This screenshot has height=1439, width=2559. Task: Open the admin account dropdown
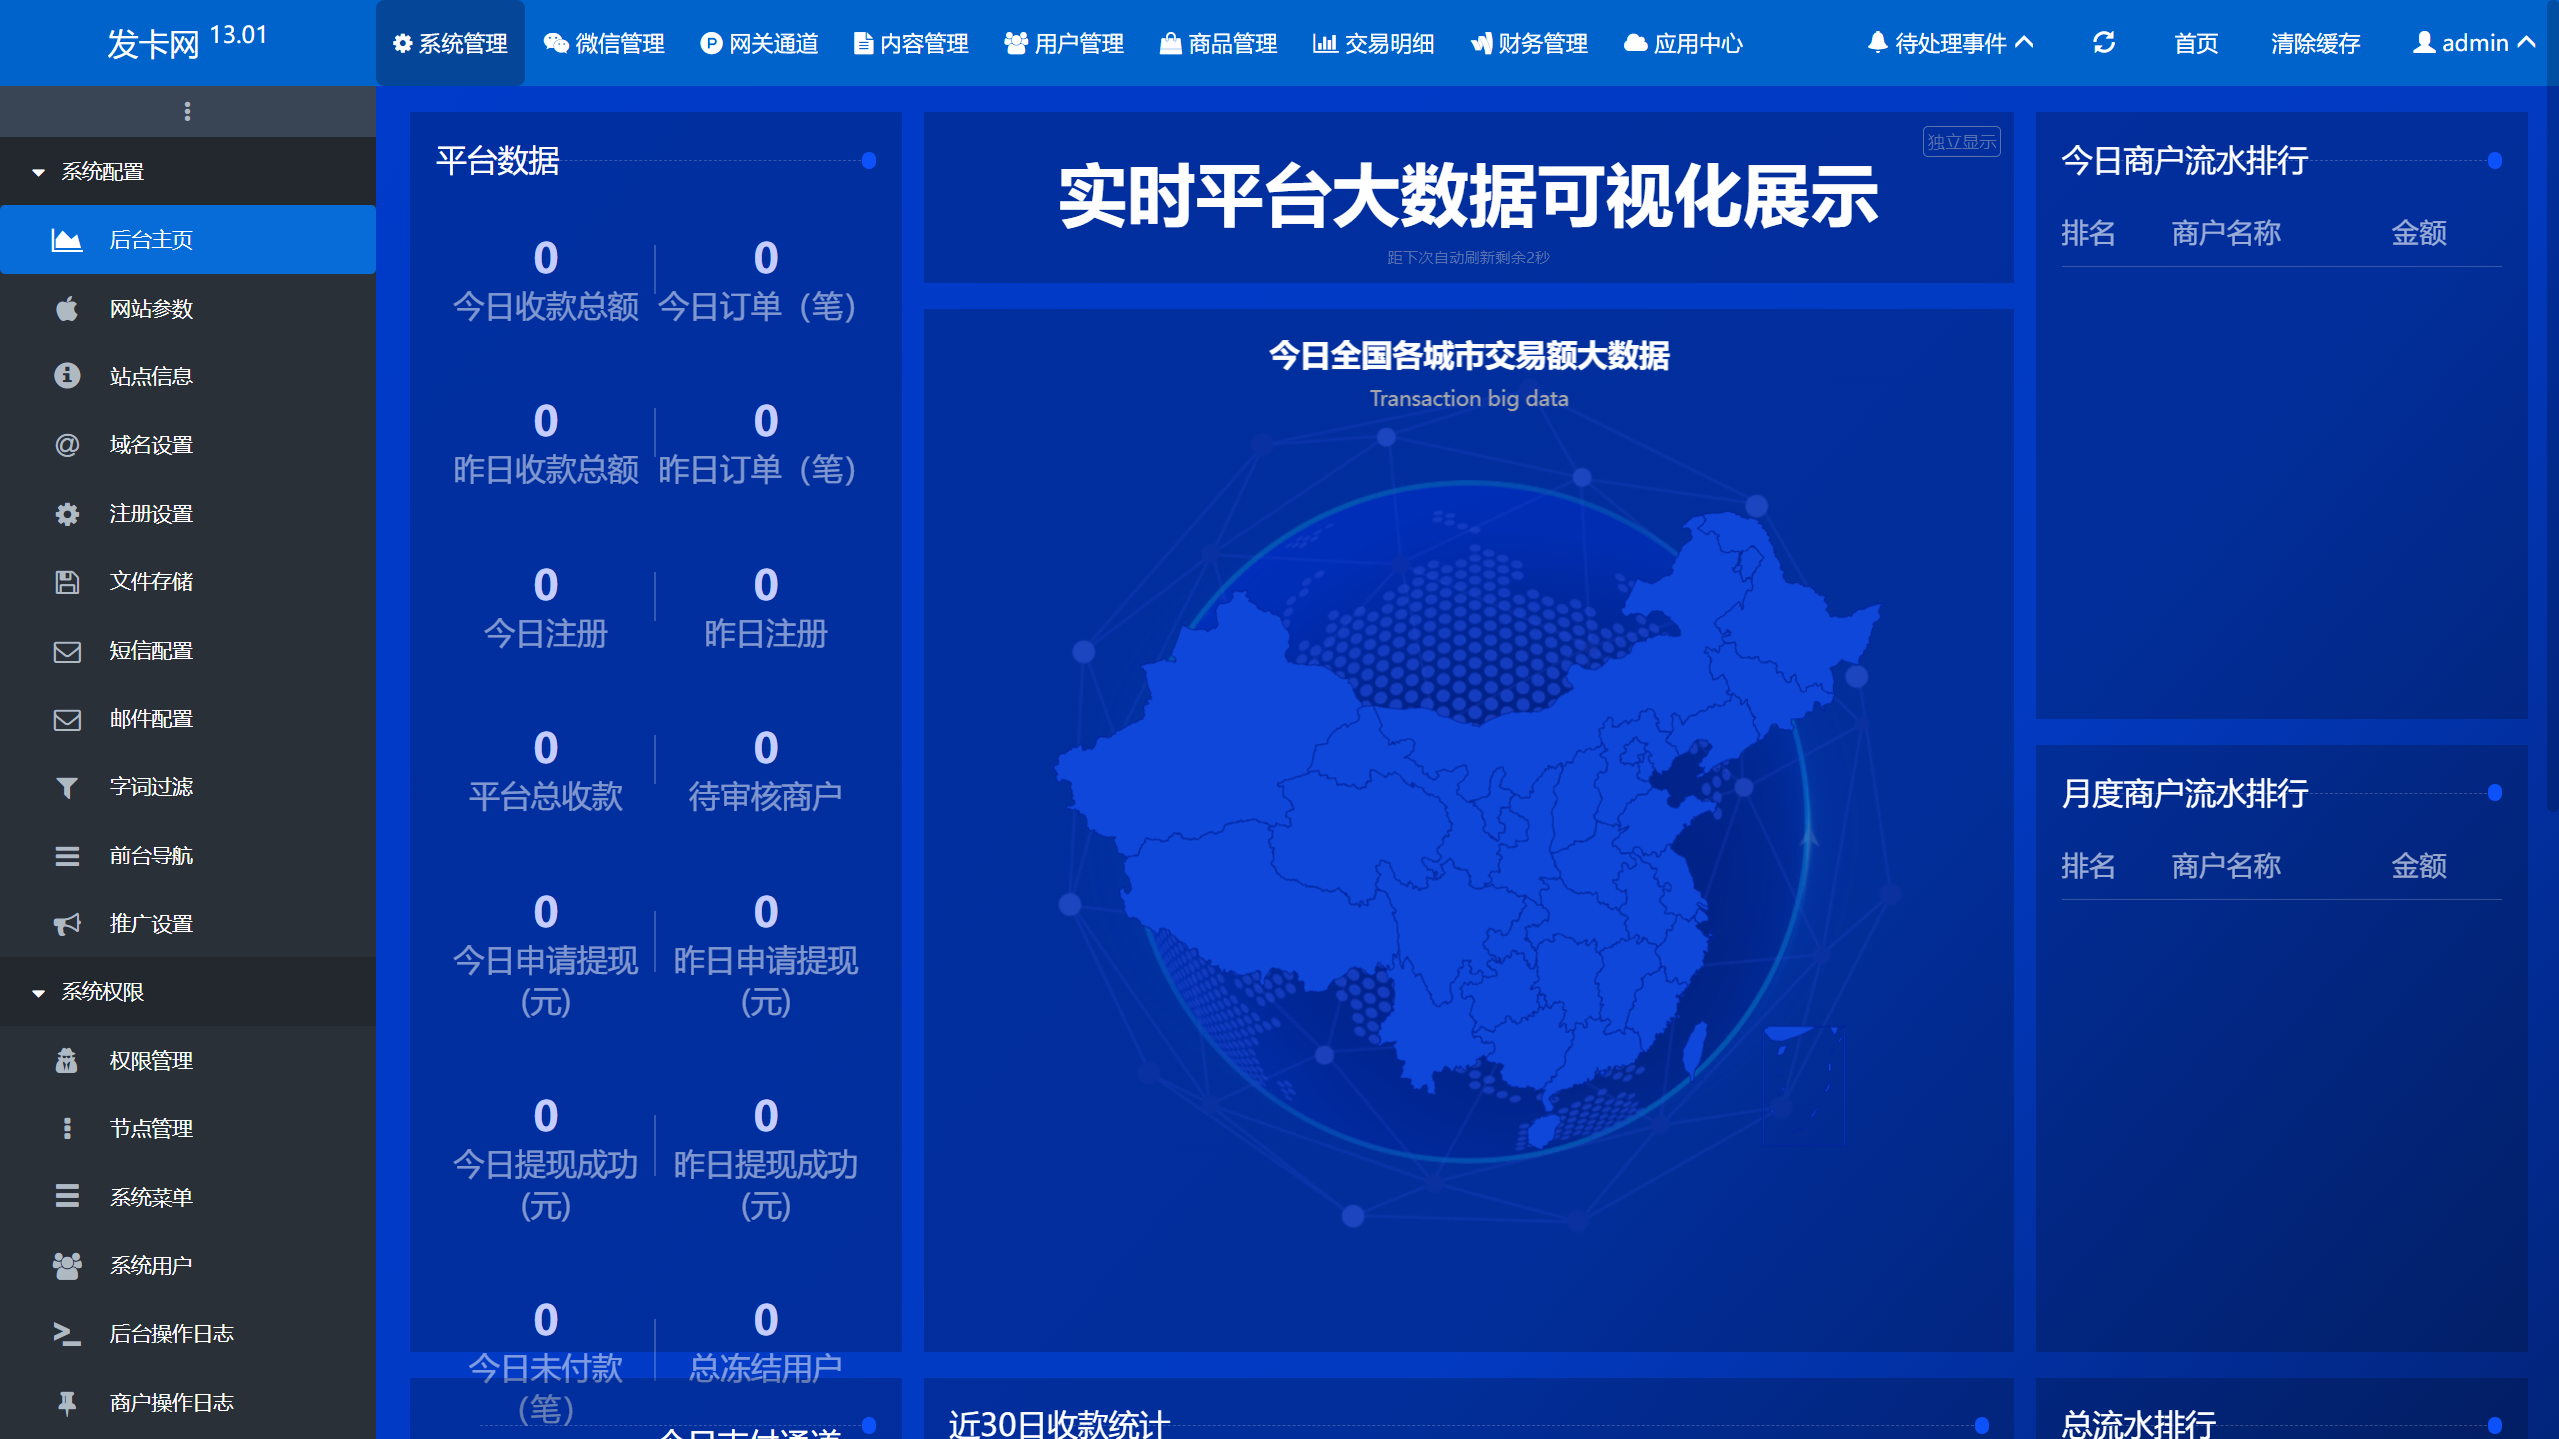2475,42
